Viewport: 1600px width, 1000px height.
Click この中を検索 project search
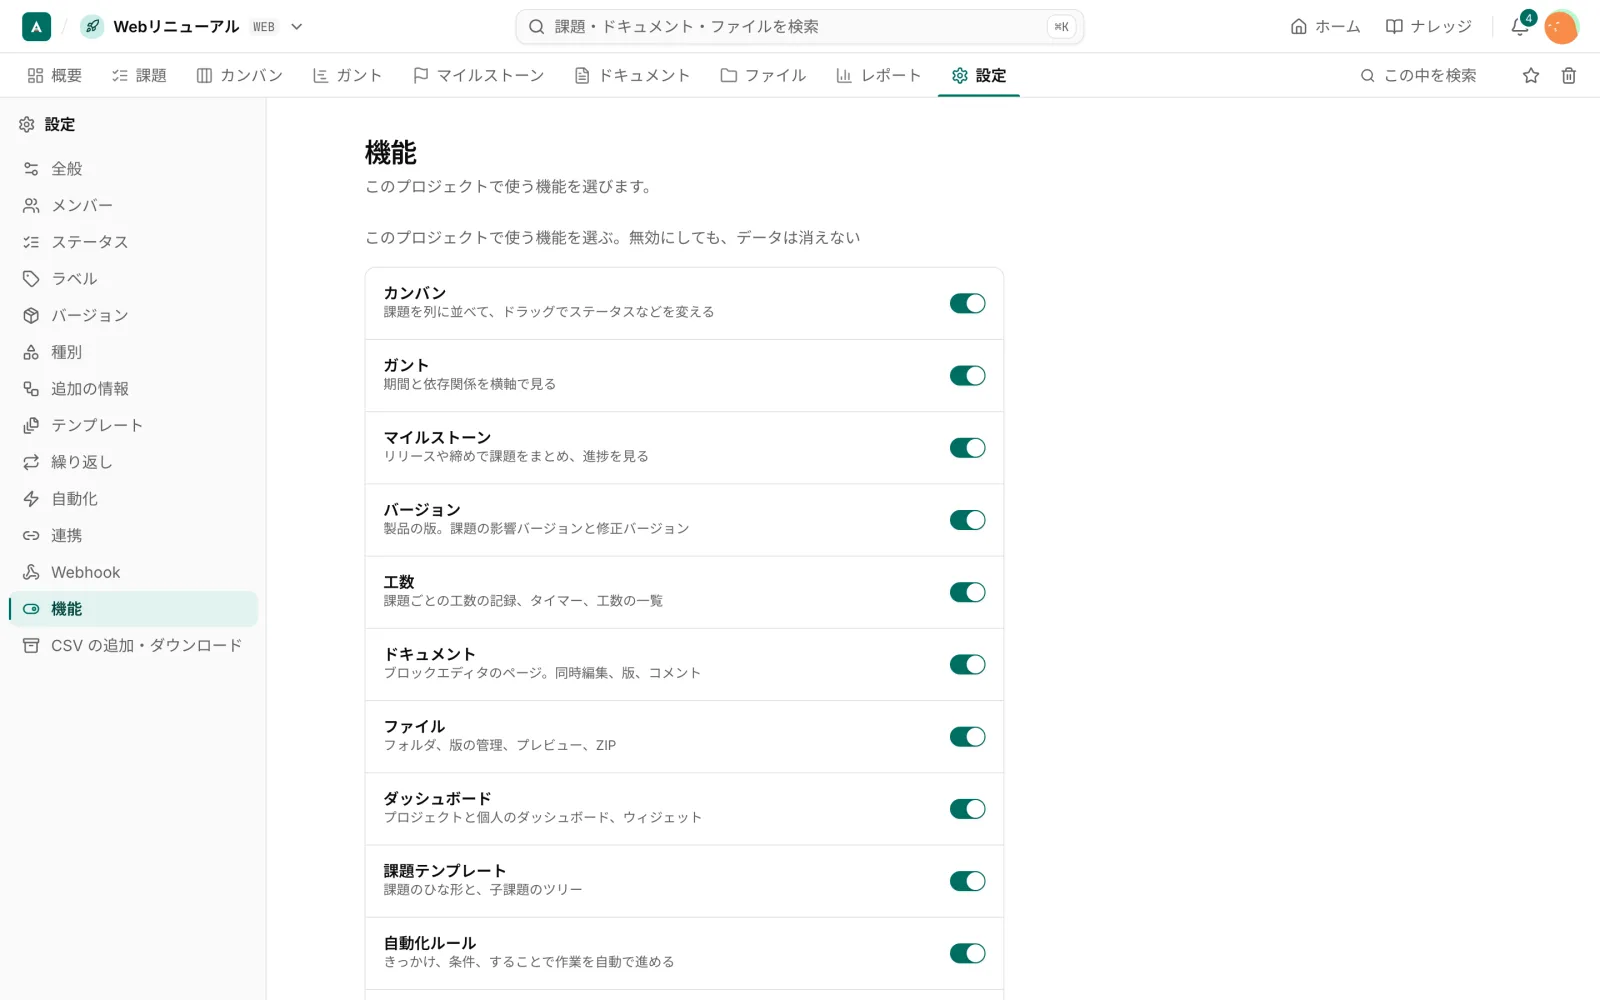coord(1418,75)
